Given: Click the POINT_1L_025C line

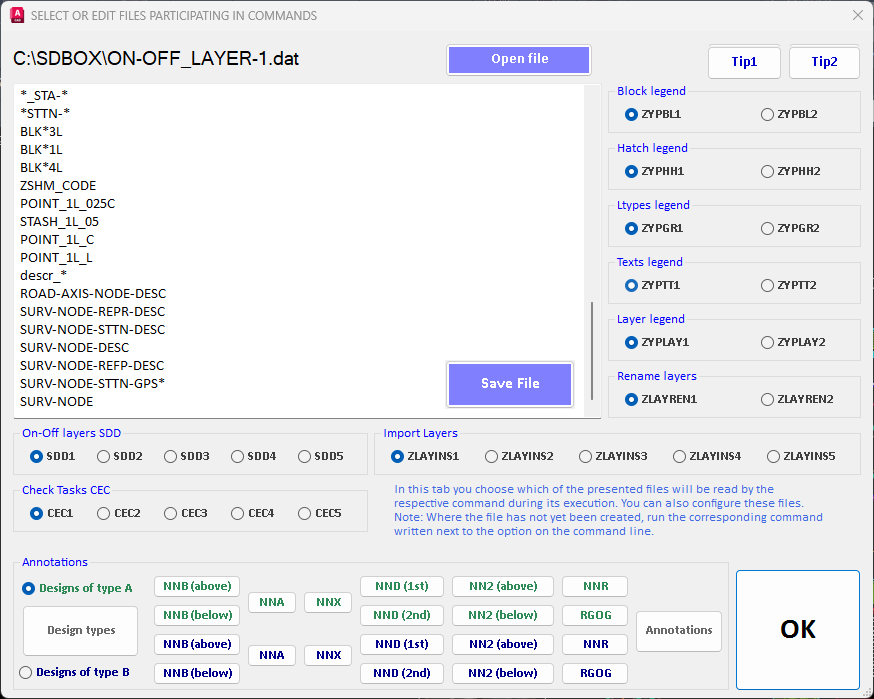Looking at the screenshot, I should 67,204.
